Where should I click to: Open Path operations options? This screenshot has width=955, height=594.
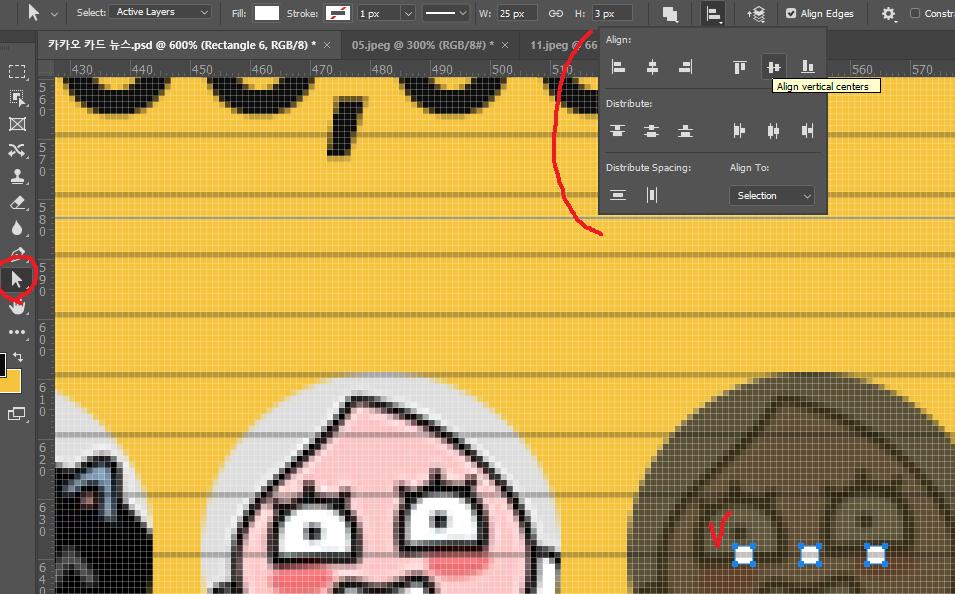[671, 14]
